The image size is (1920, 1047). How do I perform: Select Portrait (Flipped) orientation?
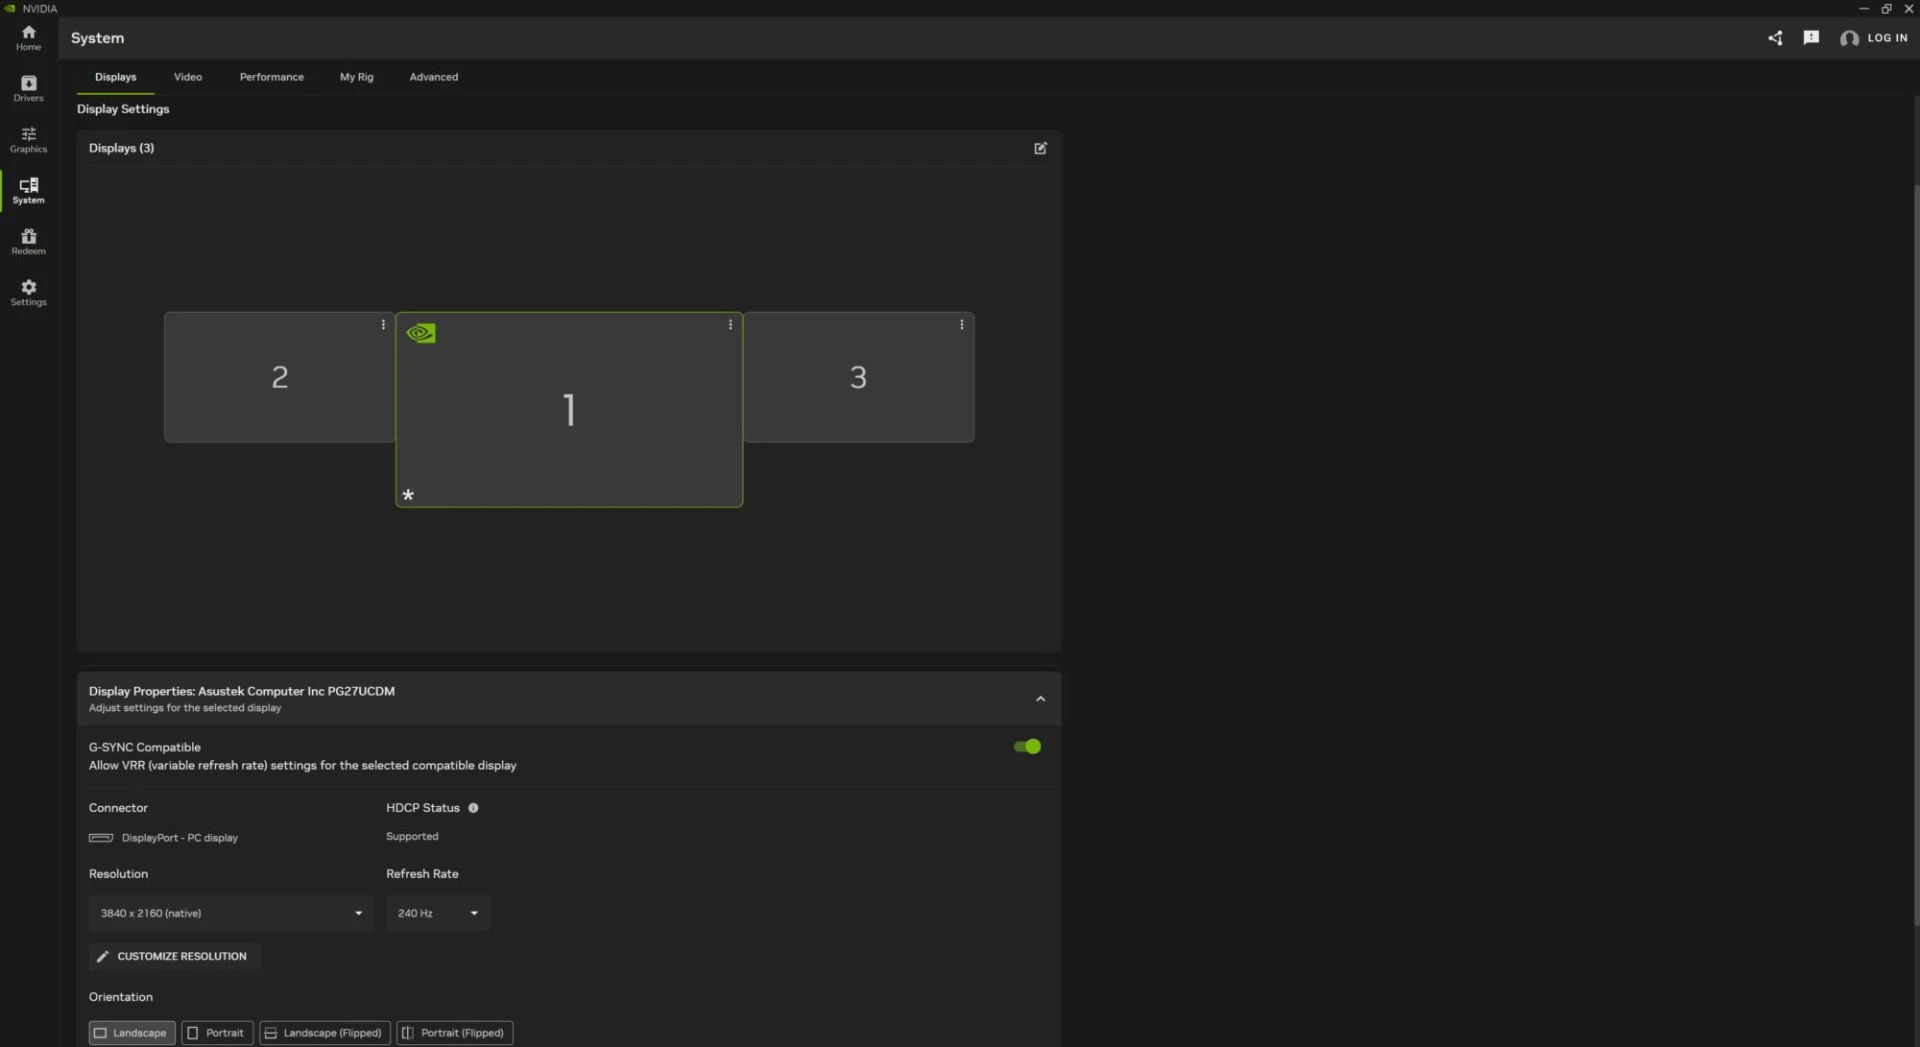tap(455, 1033)
